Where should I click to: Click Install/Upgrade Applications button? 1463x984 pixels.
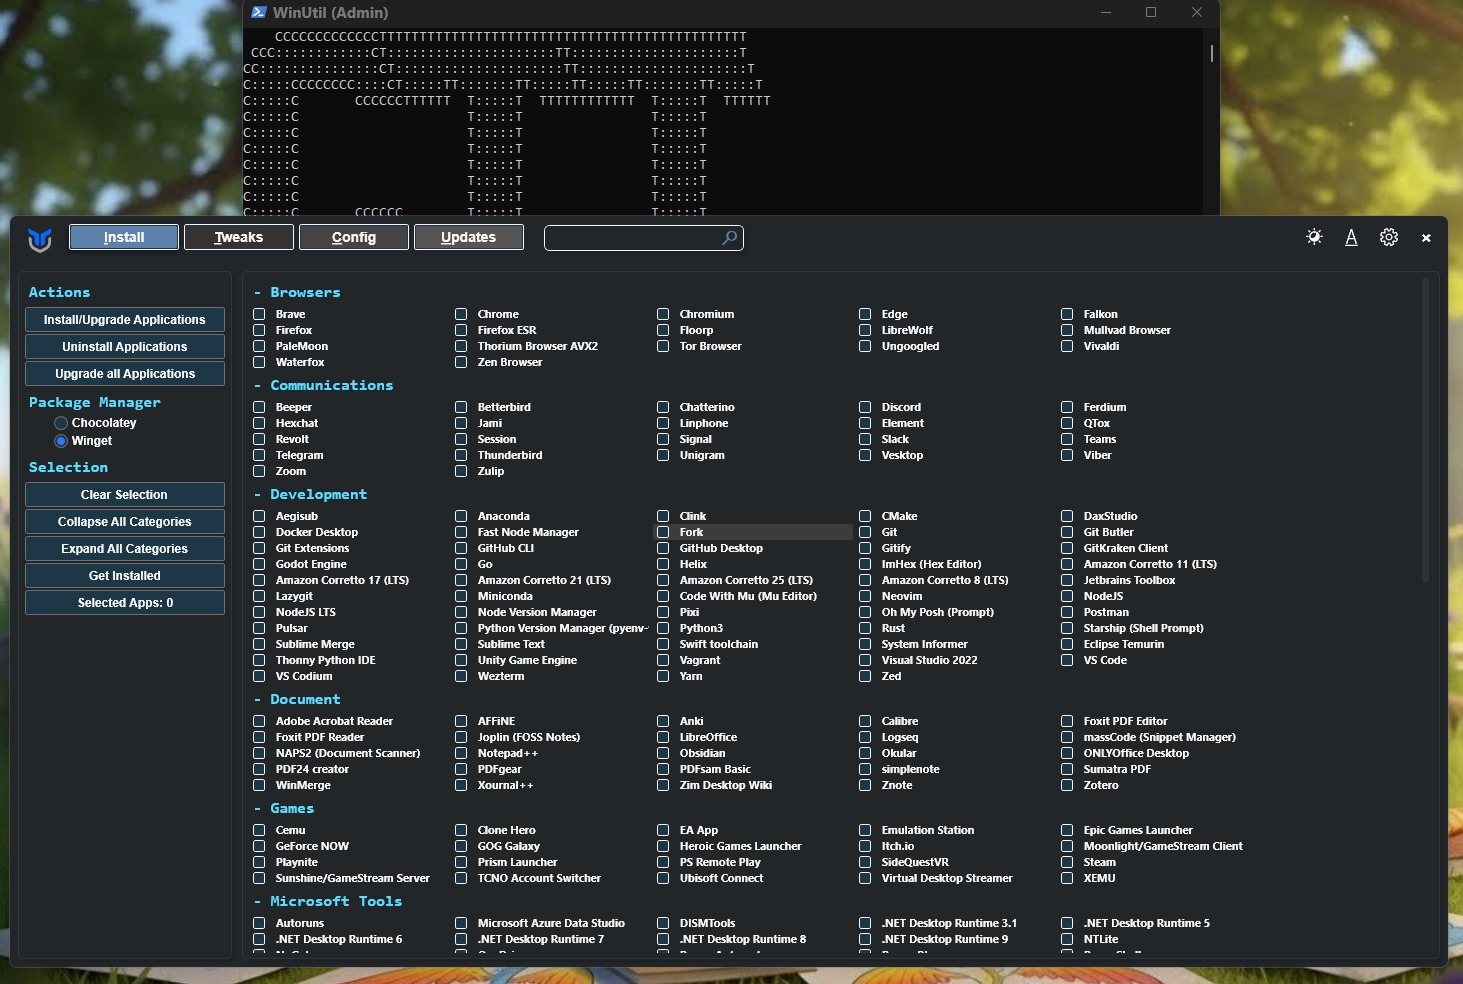[125, 320]
